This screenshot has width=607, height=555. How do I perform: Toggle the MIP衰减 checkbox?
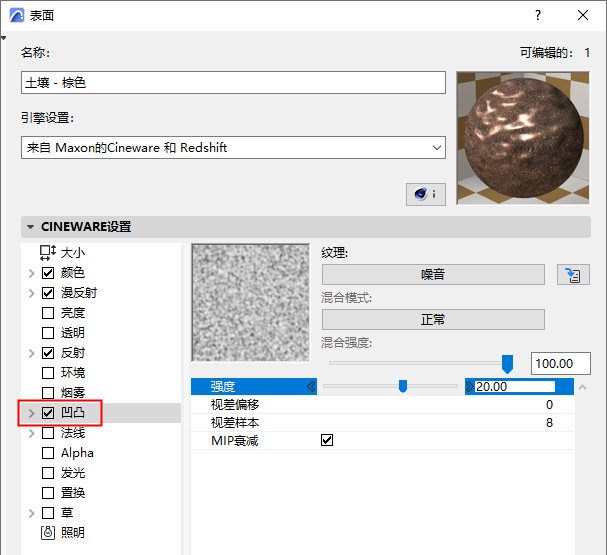pyautogui.click(x=327, y=440)
